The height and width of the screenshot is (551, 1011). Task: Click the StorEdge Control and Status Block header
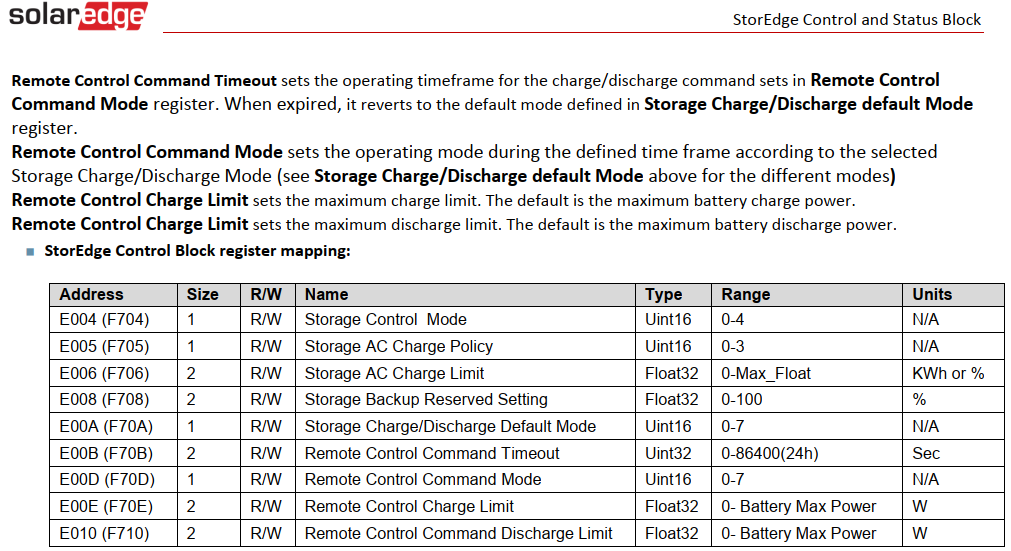857,19
